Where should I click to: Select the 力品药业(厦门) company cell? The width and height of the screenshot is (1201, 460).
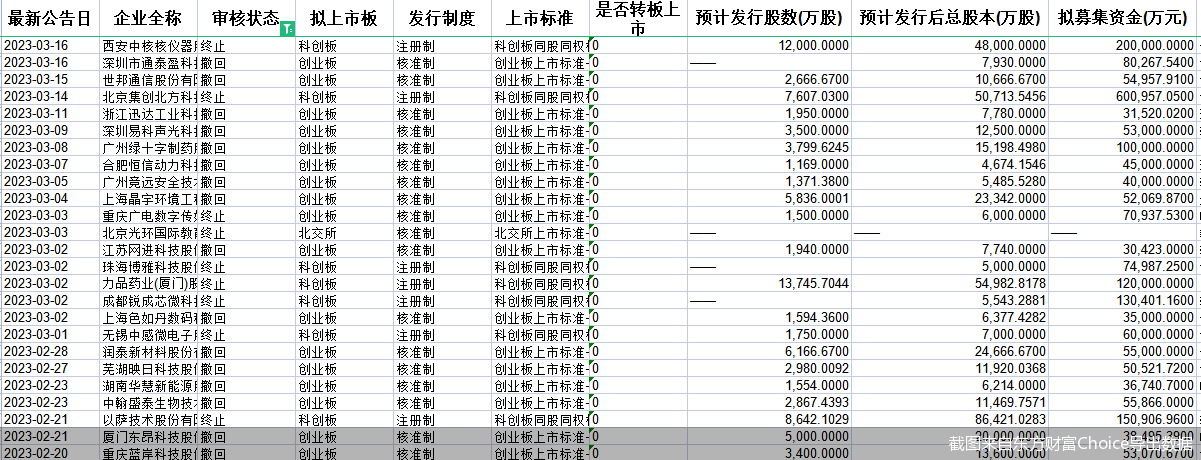pyautogui.click(x=149, y=284)
